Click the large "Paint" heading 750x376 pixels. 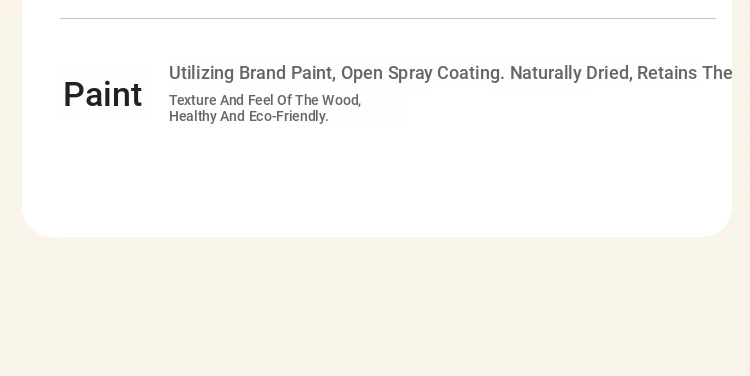pyautogui.click(x=102, y=94)
